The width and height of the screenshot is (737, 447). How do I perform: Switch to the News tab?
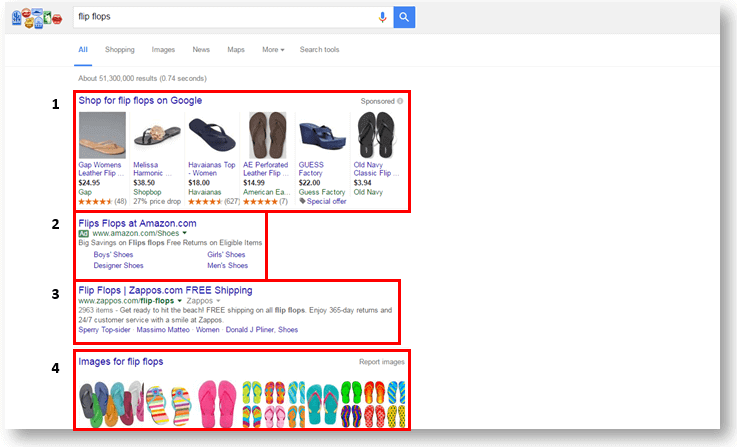click(201, 50)
